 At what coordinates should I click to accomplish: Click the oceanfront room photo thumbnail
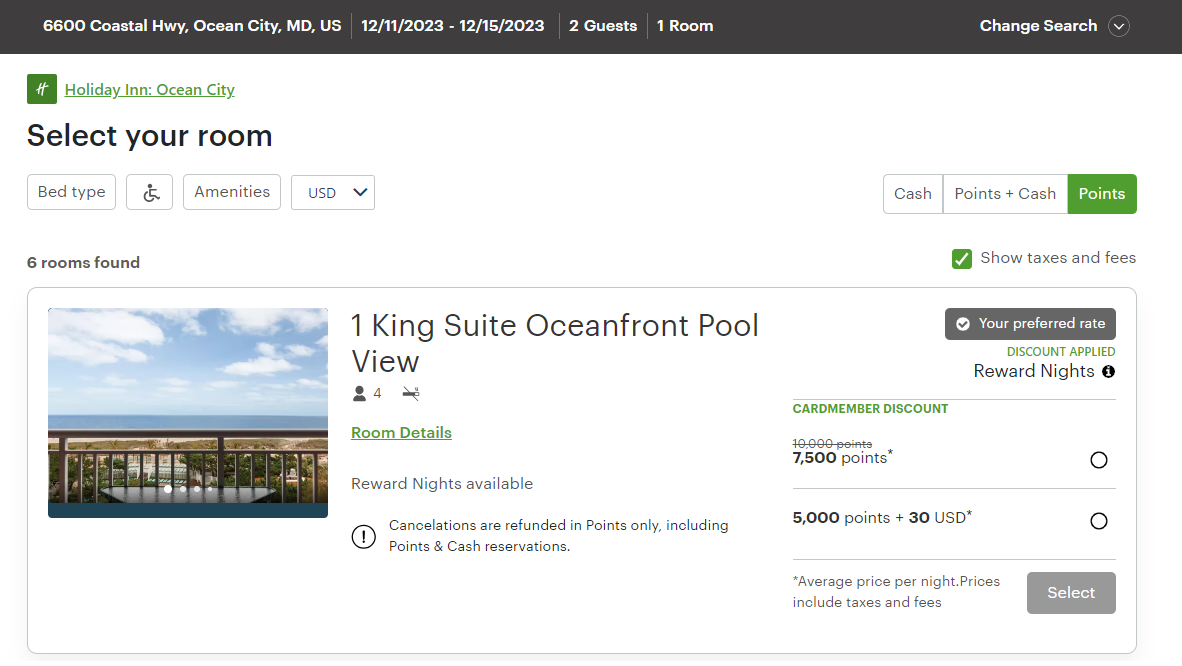point(187,412)
